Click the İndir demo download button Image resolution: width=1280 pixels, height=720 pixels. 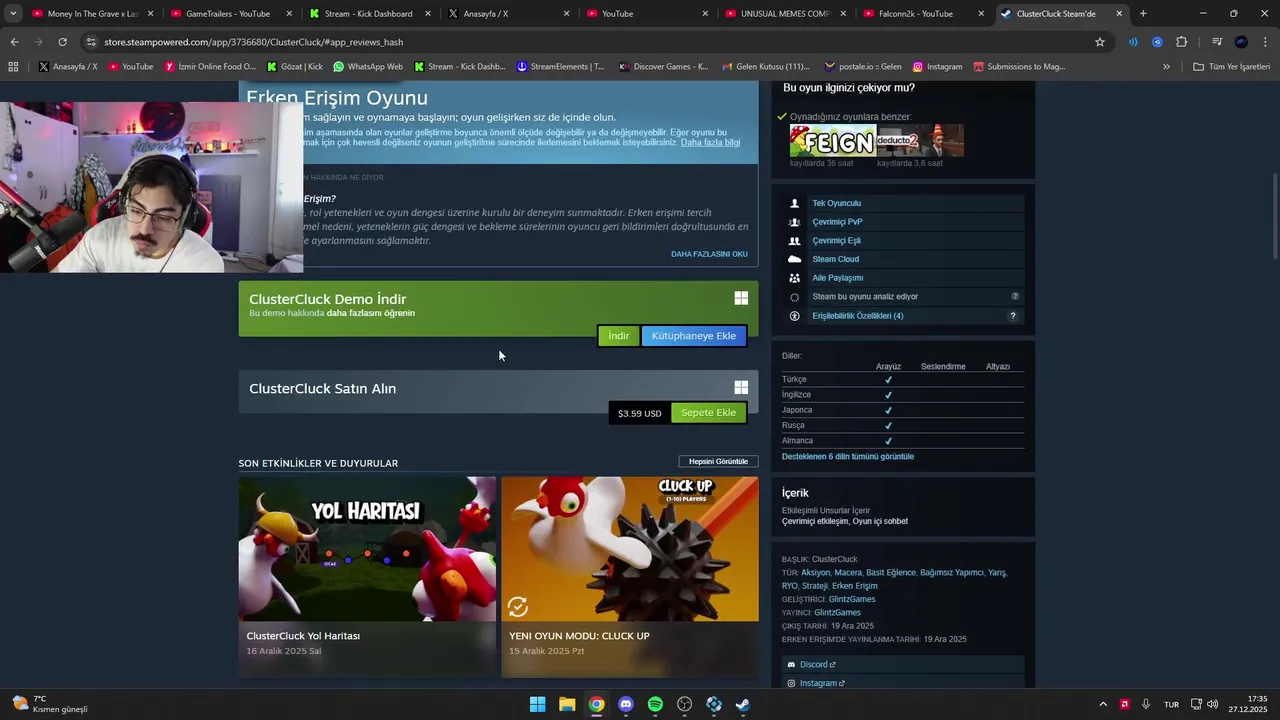pyautogui.click(x=619, y=336)
